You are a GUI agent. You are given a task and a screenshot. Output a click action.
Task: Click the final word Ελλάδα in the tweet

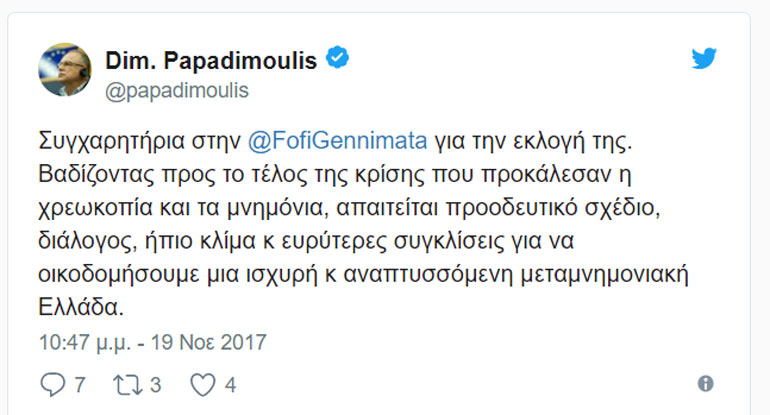click(x=72, y=306)
